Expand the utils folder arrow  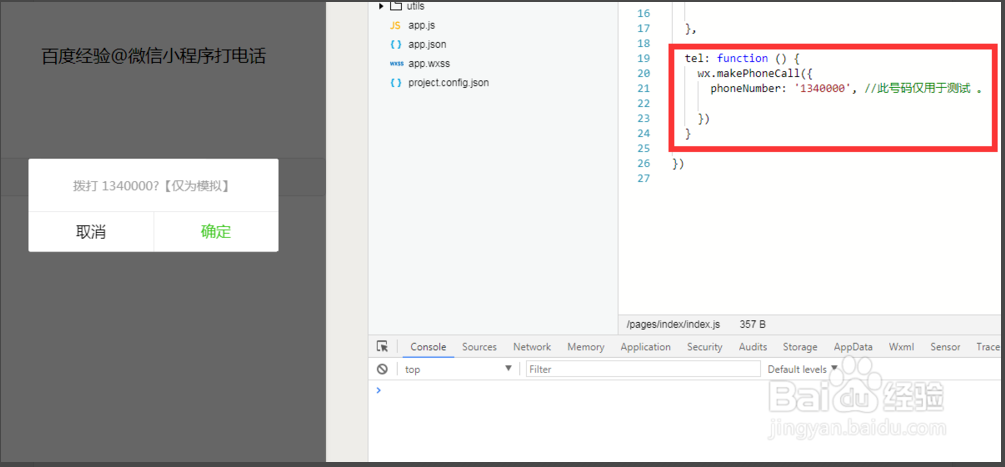pos(381,6)
